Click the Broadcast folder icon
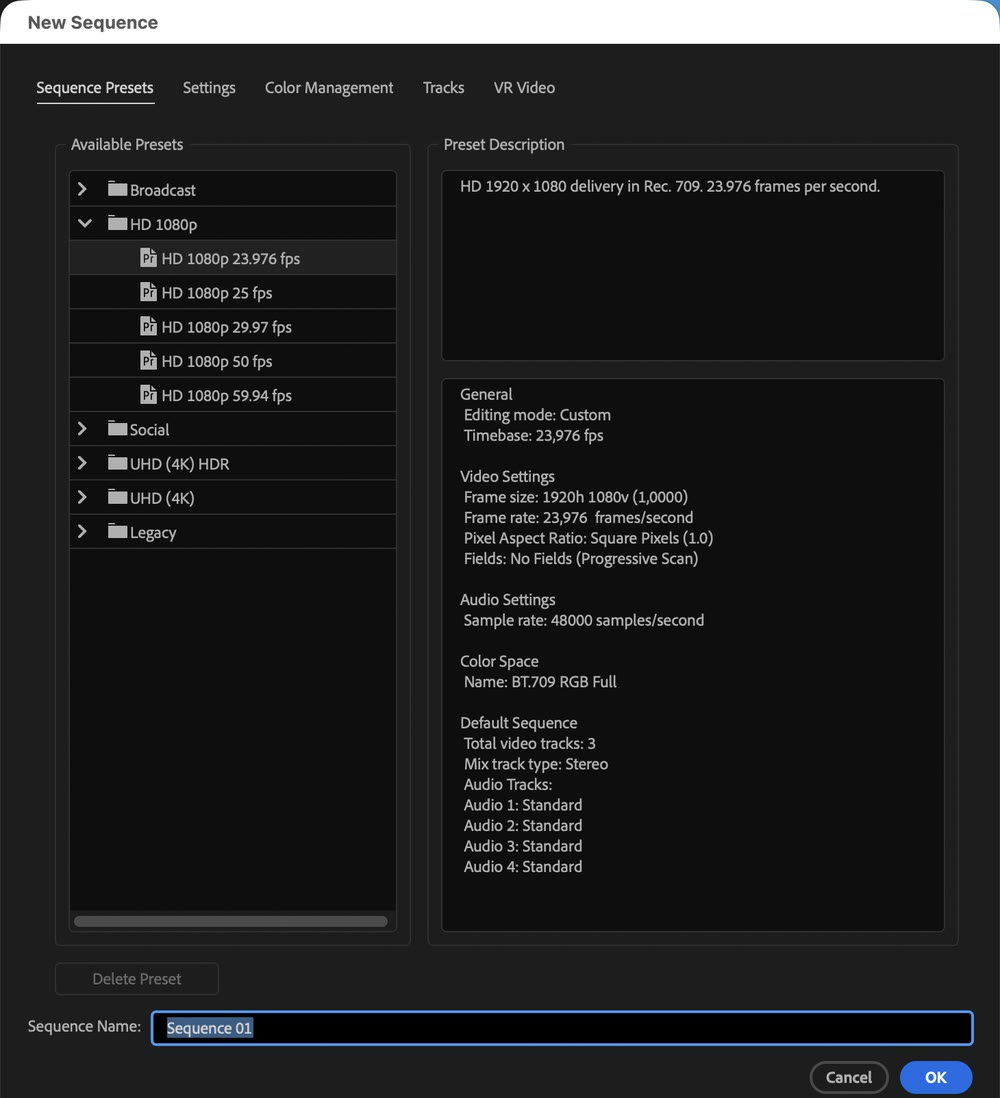Image resolution: width=1000 pixels, height=1098 pixels. (x=117, y=189)
